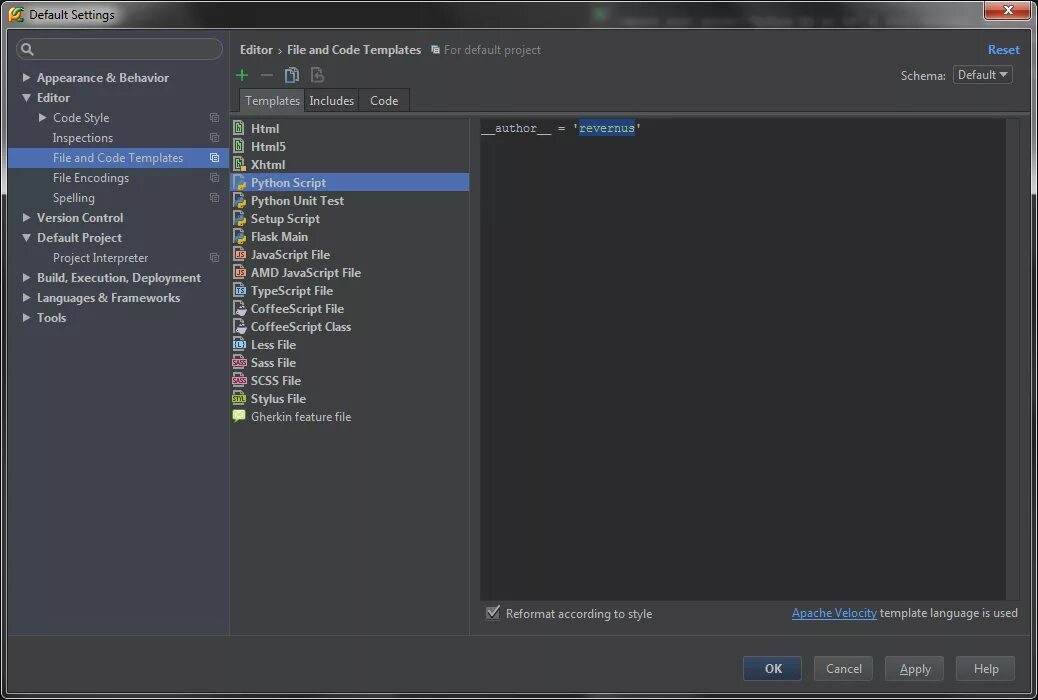This screenshot has width=1038, height=700.
Task: Click the SCSS File pink icon
Action: tap(239, 380)
